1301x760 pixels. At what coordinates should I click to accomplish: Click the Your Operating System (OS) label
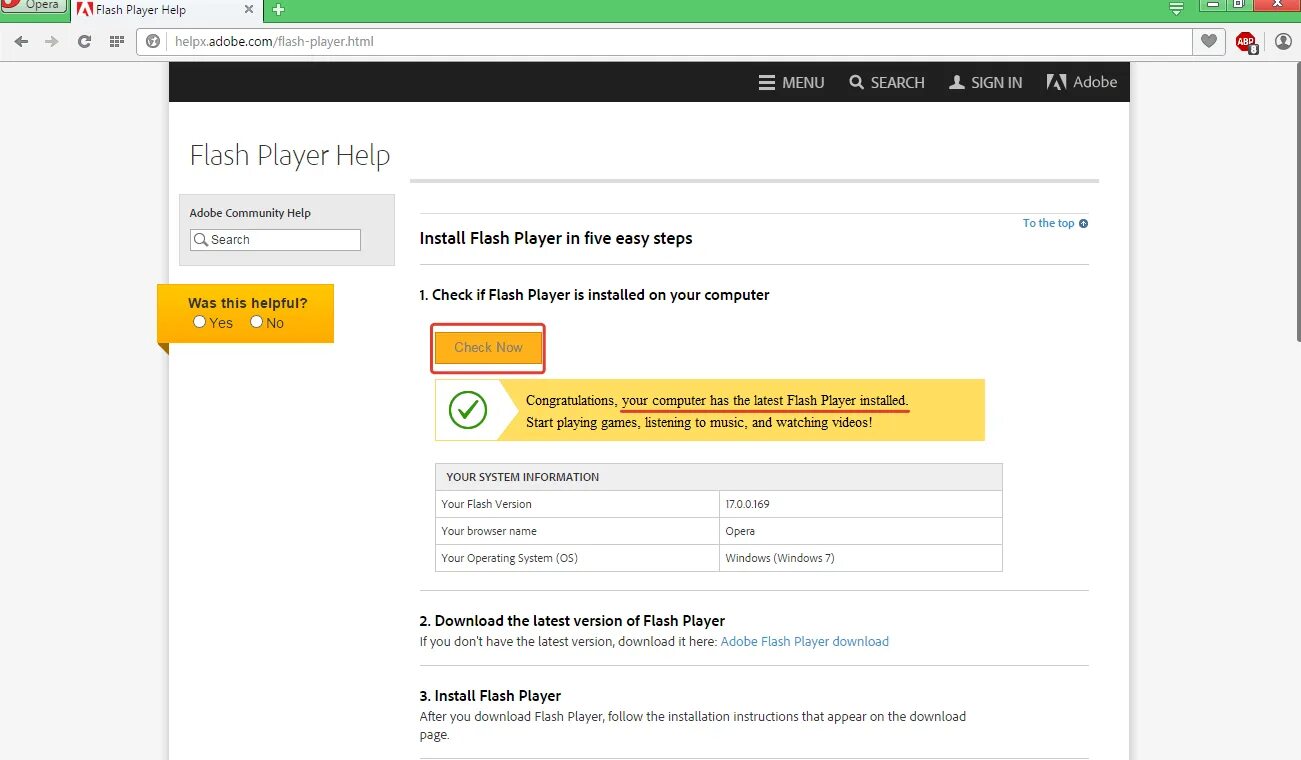coord(510,558)
